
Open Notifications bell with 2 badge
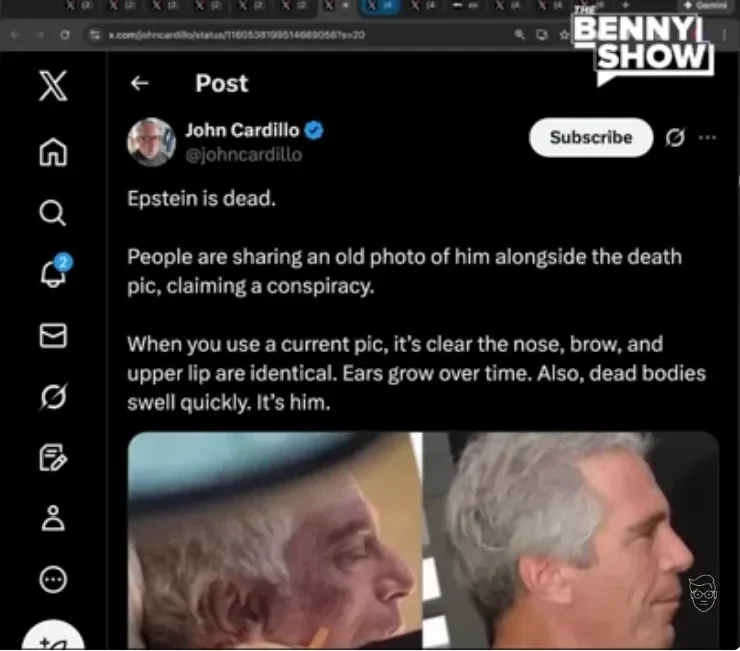tap(56, 271)
